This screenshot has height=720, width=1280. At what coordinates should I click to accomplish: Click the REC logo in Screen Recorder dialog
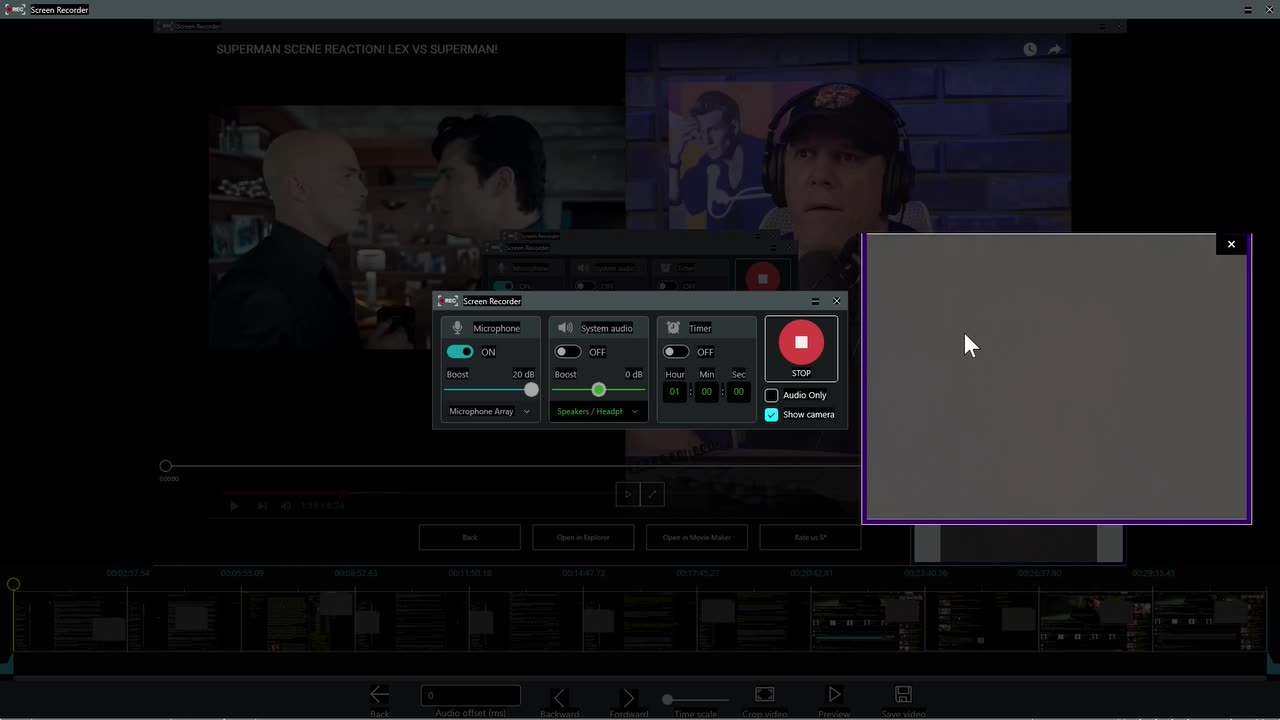[448, 301]
